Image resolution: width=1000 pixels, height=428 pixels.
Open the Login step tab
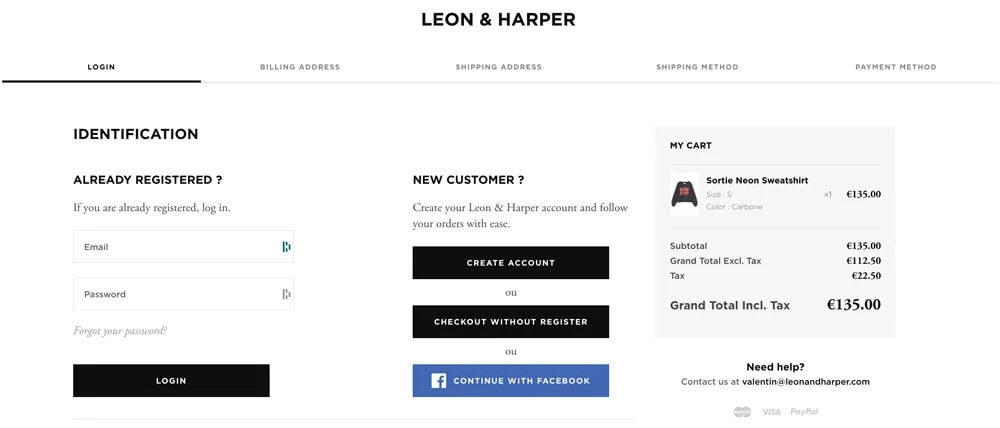point(101,67)
